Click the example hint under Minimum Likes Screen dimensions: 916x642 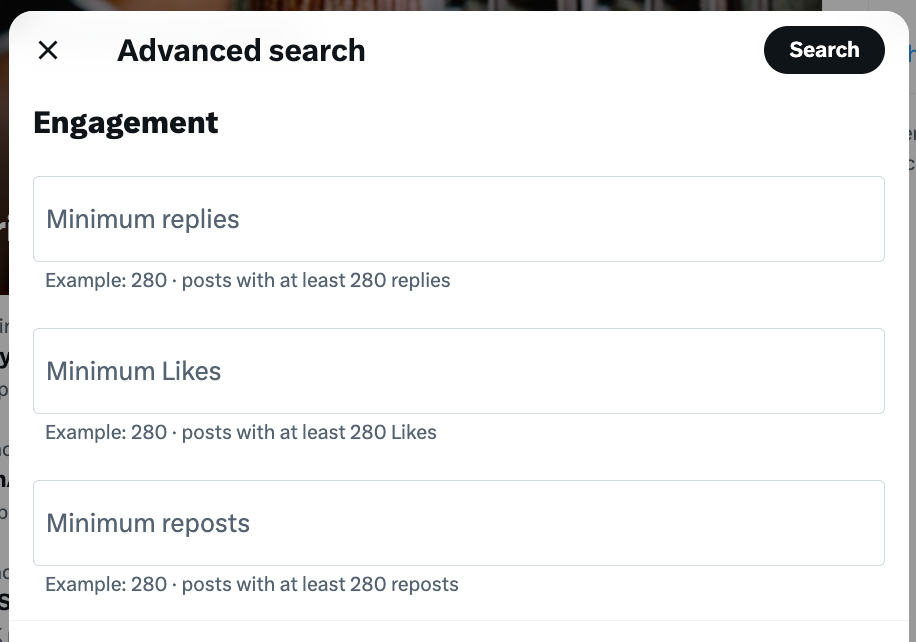coord(240,432)
